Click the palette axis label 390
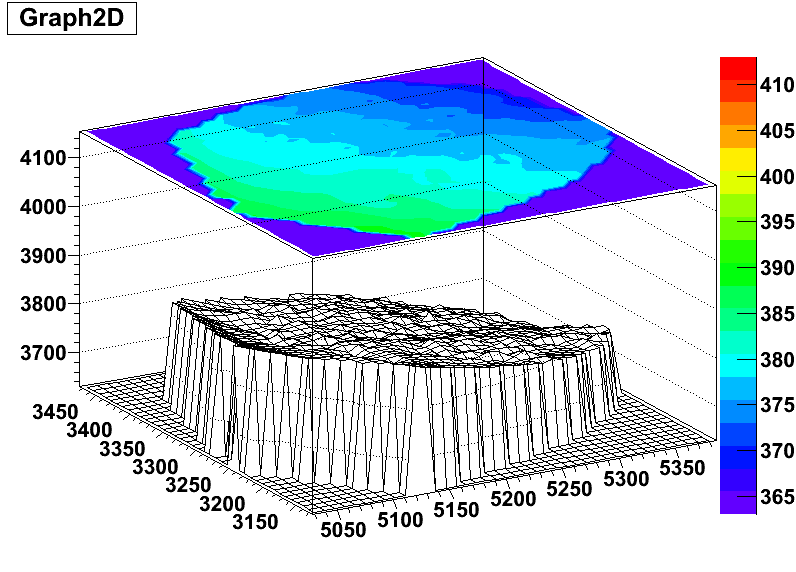The height and width of the screenshot is (572, 796). pos(777,268)
